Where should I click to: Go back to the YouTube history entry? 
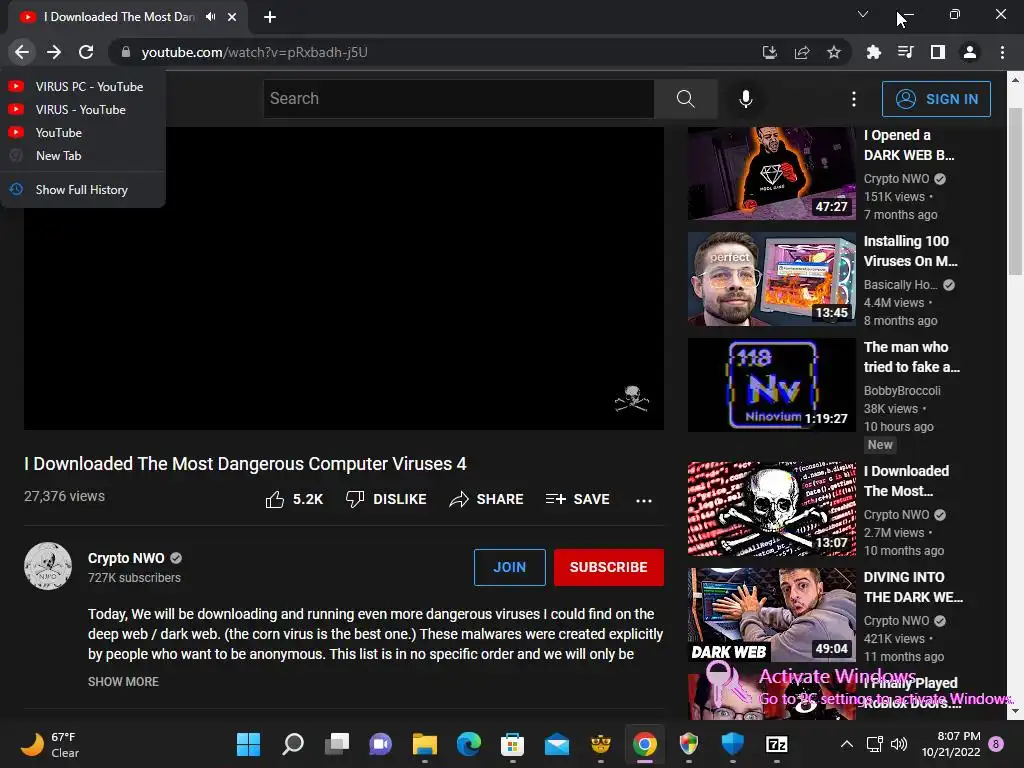pos(82,133)
